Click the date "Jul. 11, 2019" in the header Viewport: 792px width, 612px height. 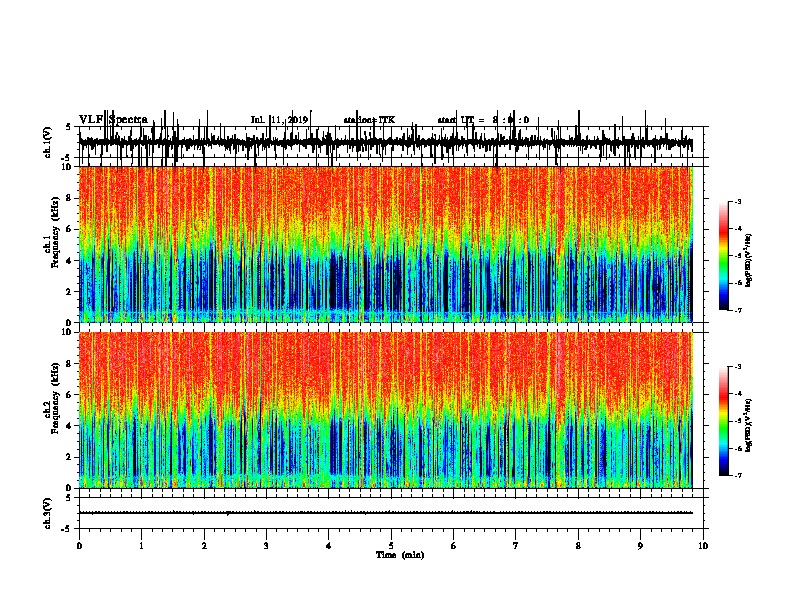[279, 120]
